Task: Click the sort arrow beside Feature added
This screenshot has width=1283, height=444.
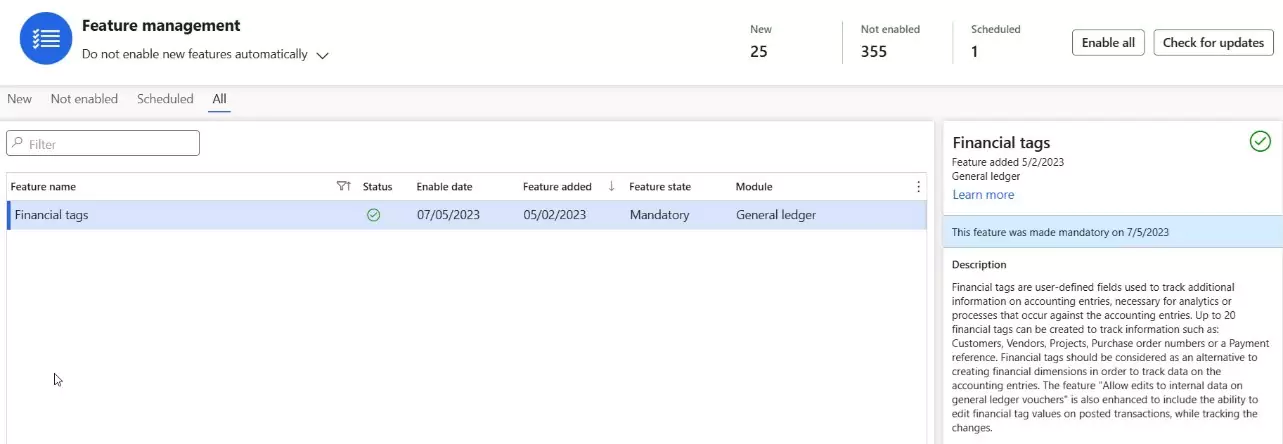Action: (611, 187)
